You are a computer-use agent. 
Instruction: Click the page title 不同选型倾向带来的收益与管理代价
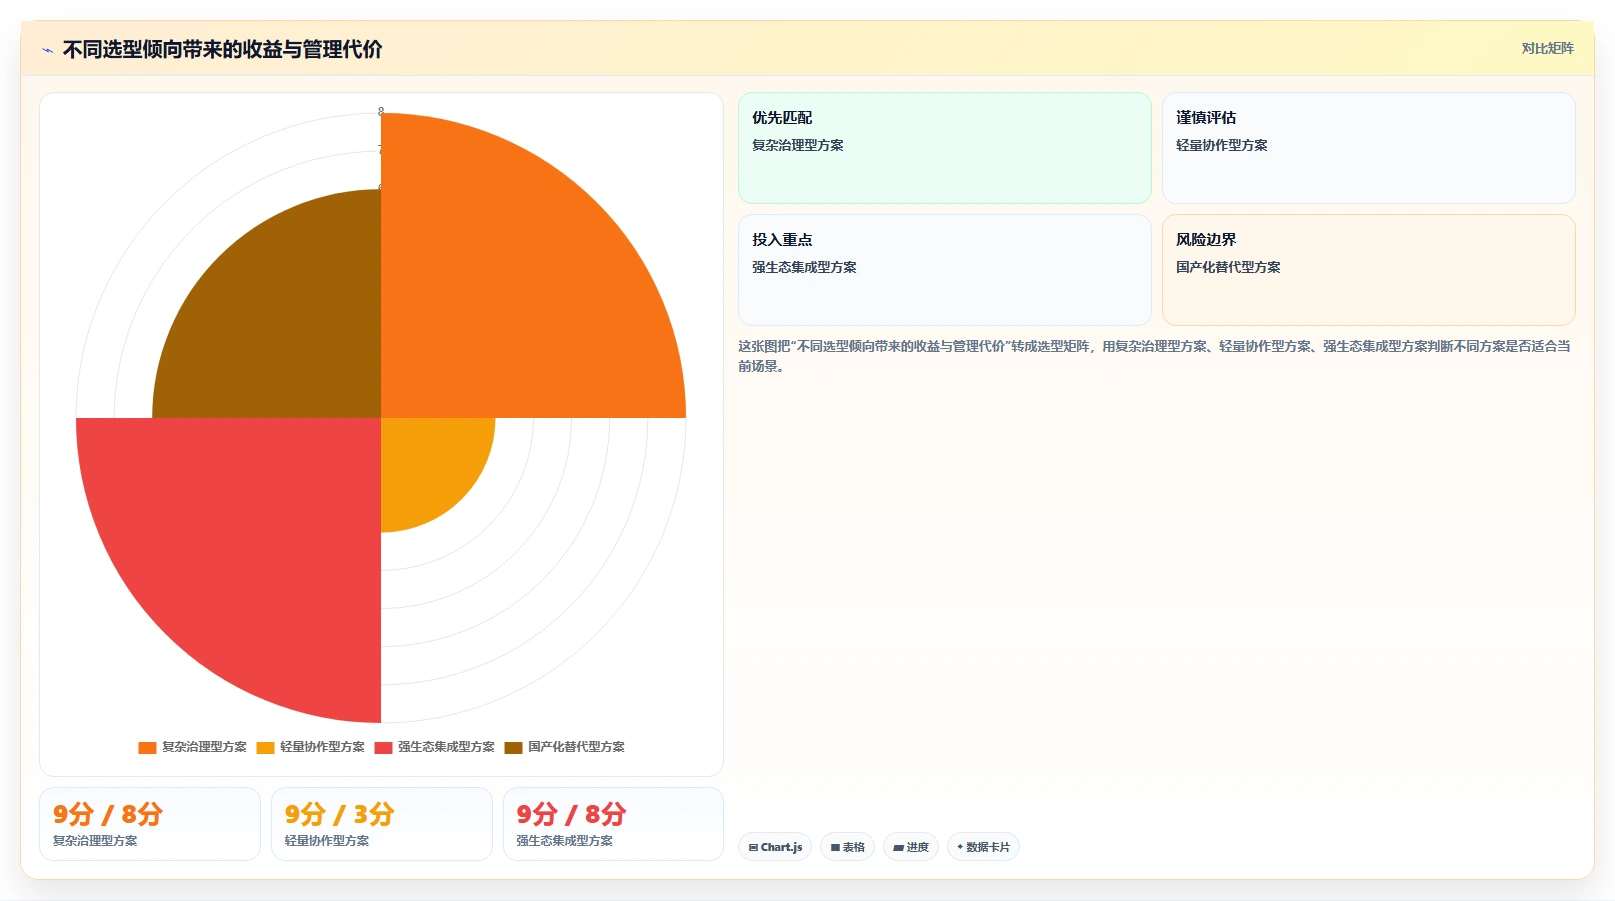(x=222, y=49)
